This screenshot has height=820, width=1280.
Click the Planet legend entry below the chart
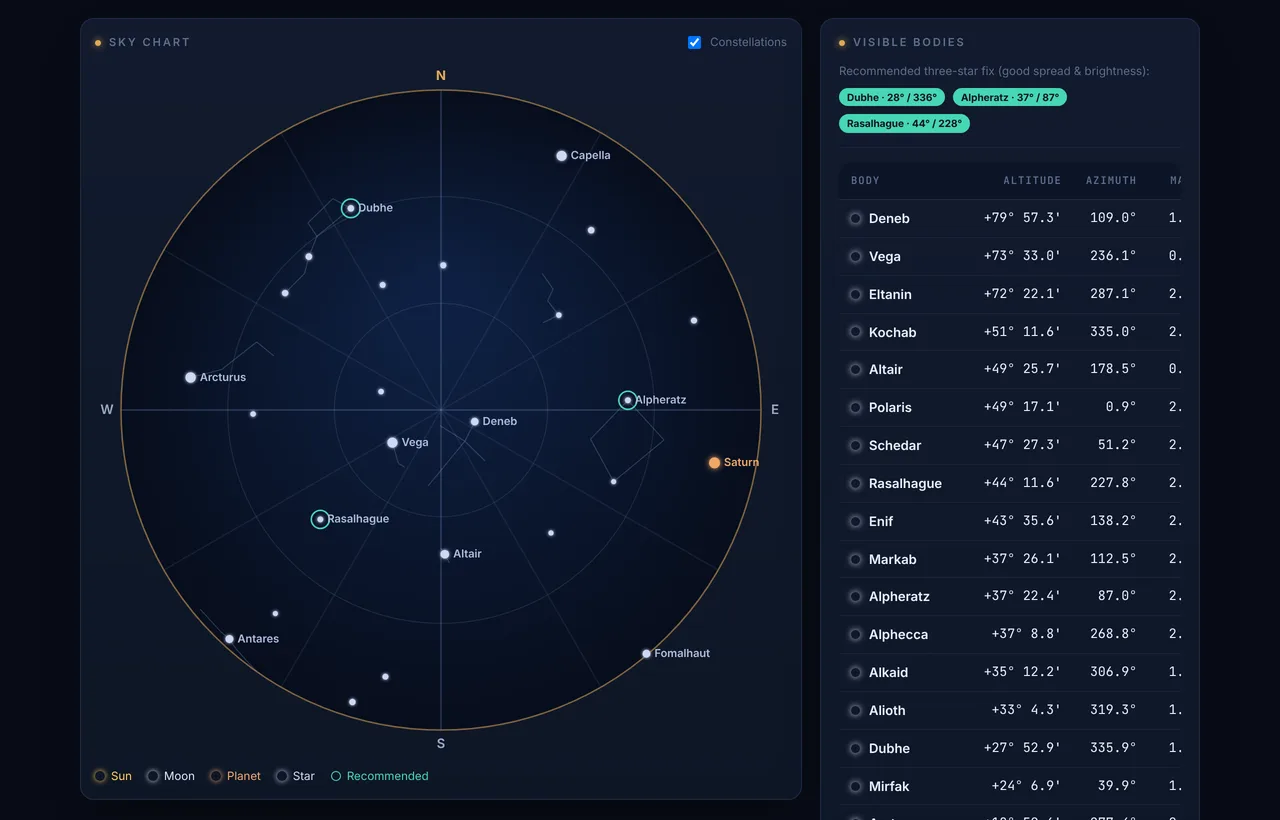[235, 776]
